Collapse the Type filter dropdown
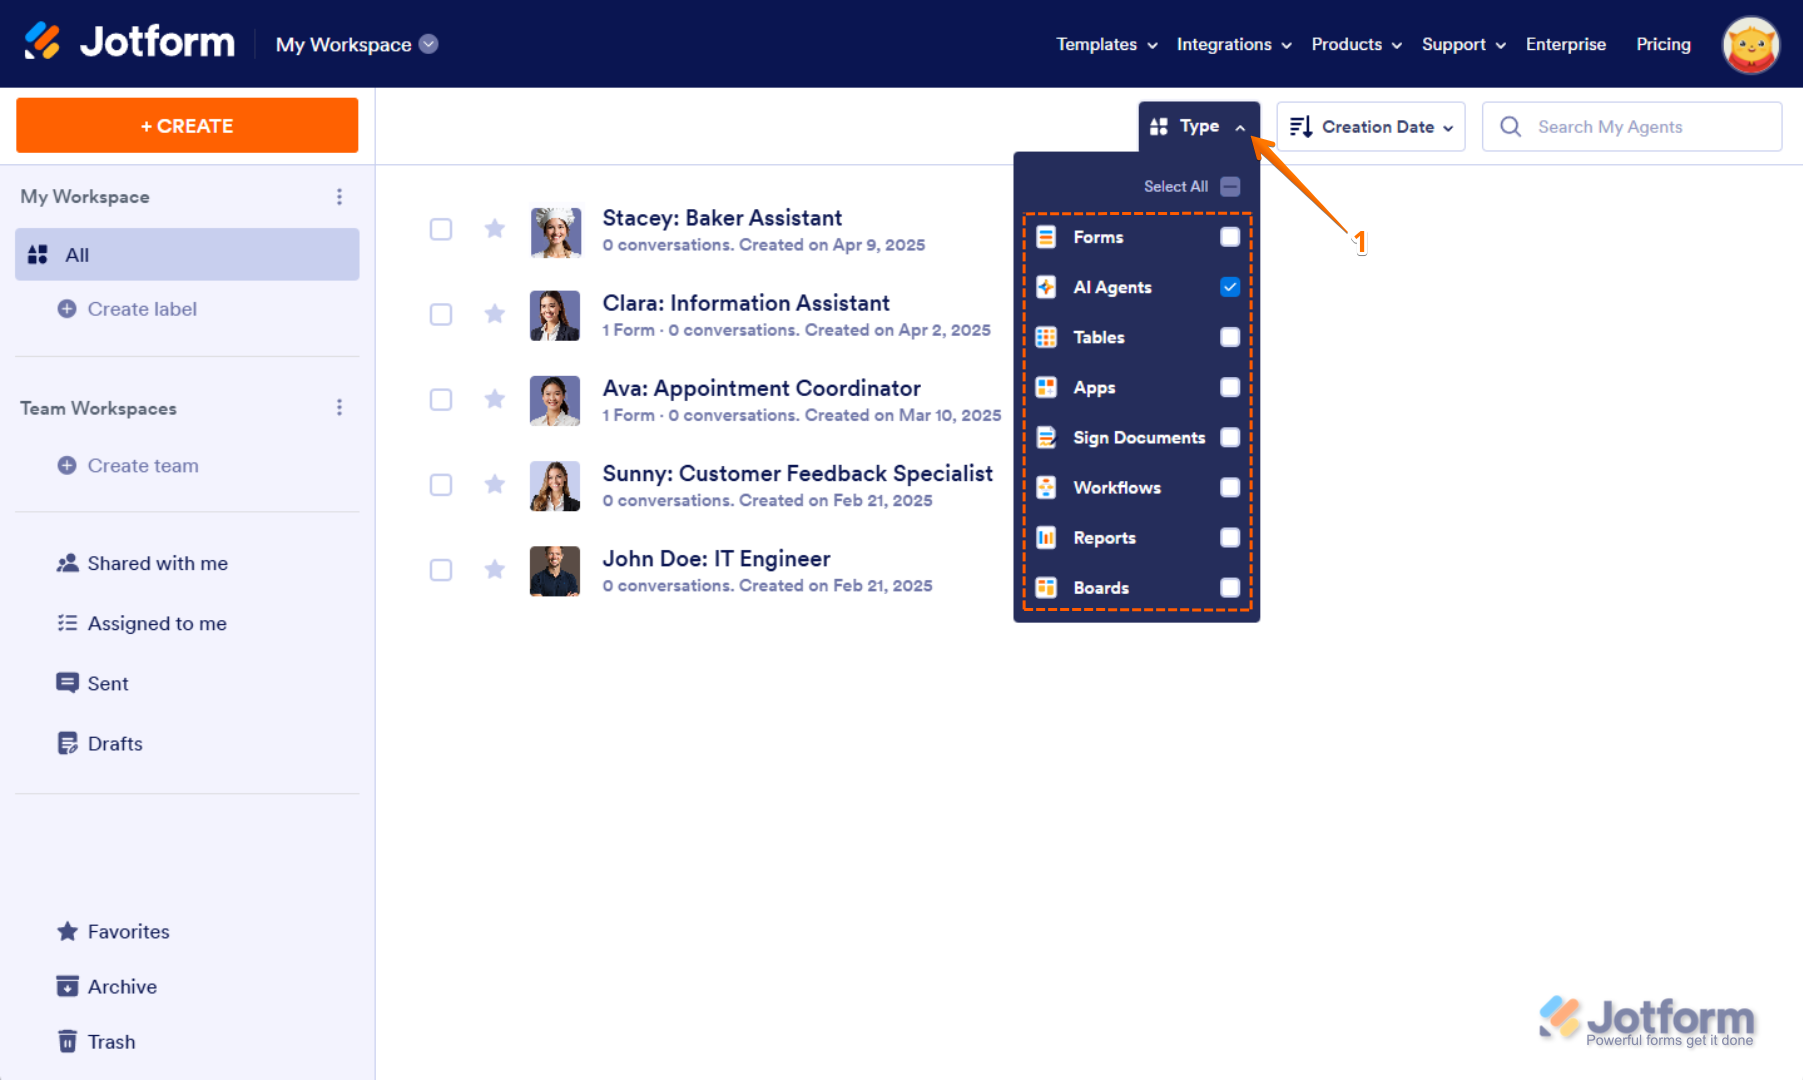 pyautogui.click(x=1199, y=127)
